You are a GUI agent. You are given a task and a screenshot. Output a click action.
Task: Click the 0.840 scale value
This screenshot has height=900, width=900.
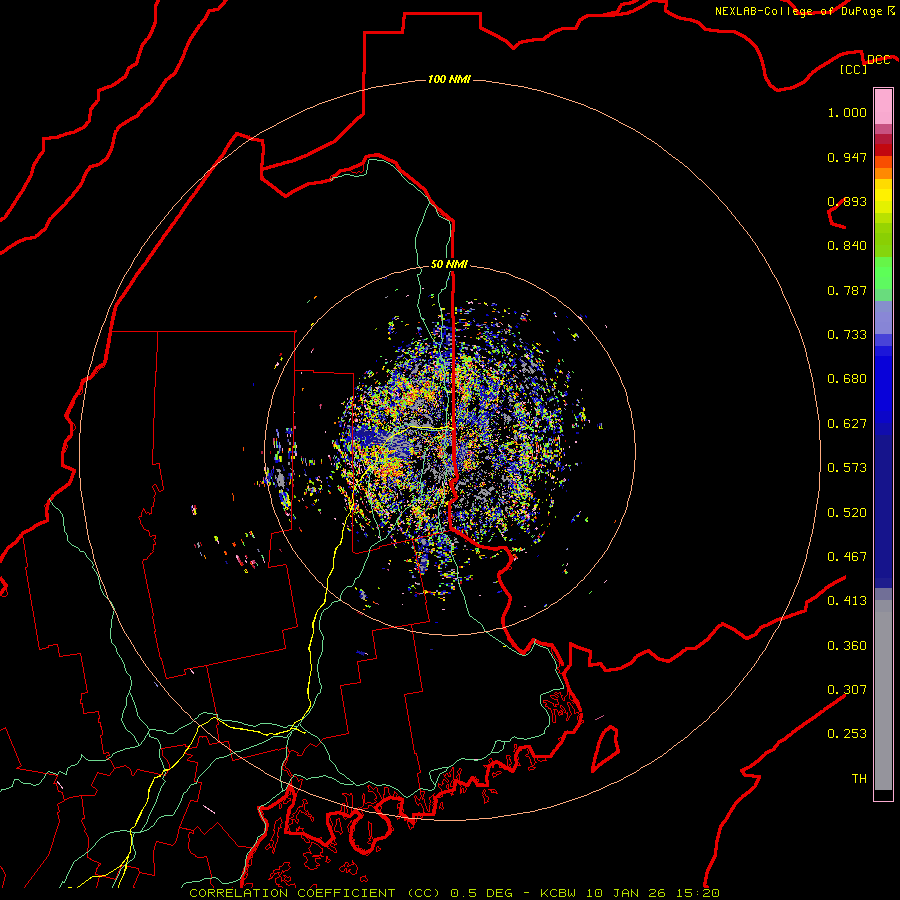point(847,246)
